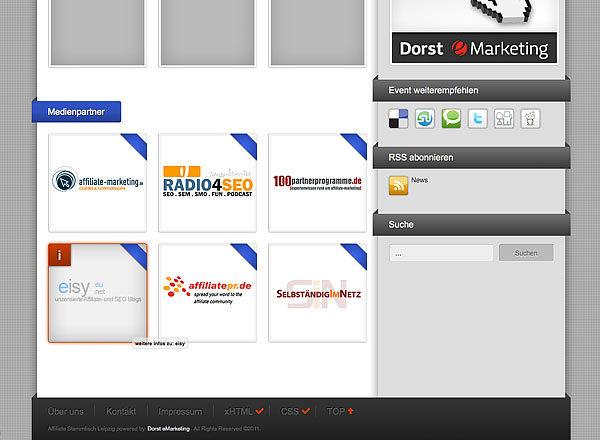600x440 pixels.
Task: Open the eisy partner card
Action: click(98, 293)
